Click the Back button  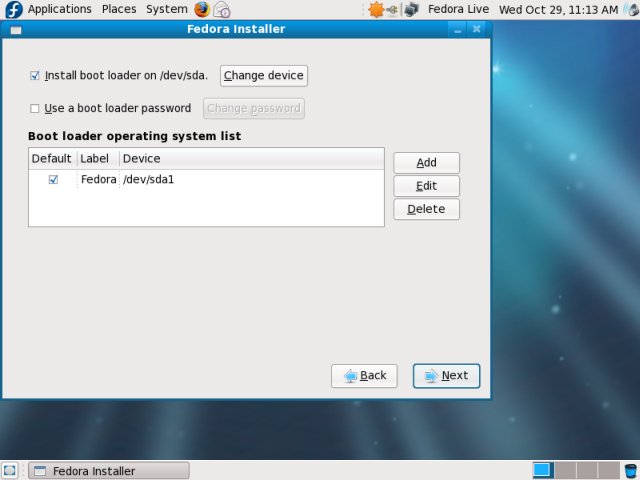[364, 376]
